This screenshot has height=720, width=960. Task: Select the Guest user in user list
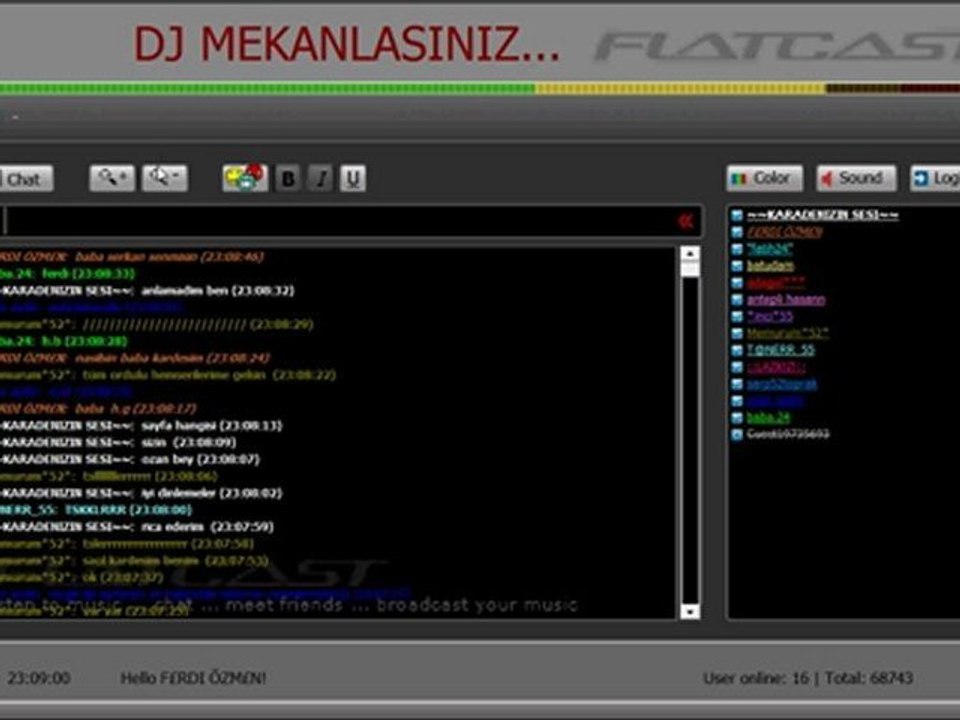(788, 434)
